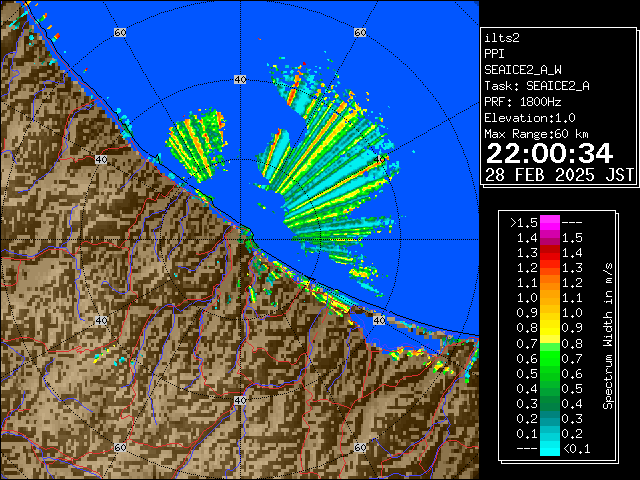Select the 'Task: SEAICE2_A' line
Image resolution: width=640 pixels, height=480 pixels.
pyautogui.click(x=537, y=86)
